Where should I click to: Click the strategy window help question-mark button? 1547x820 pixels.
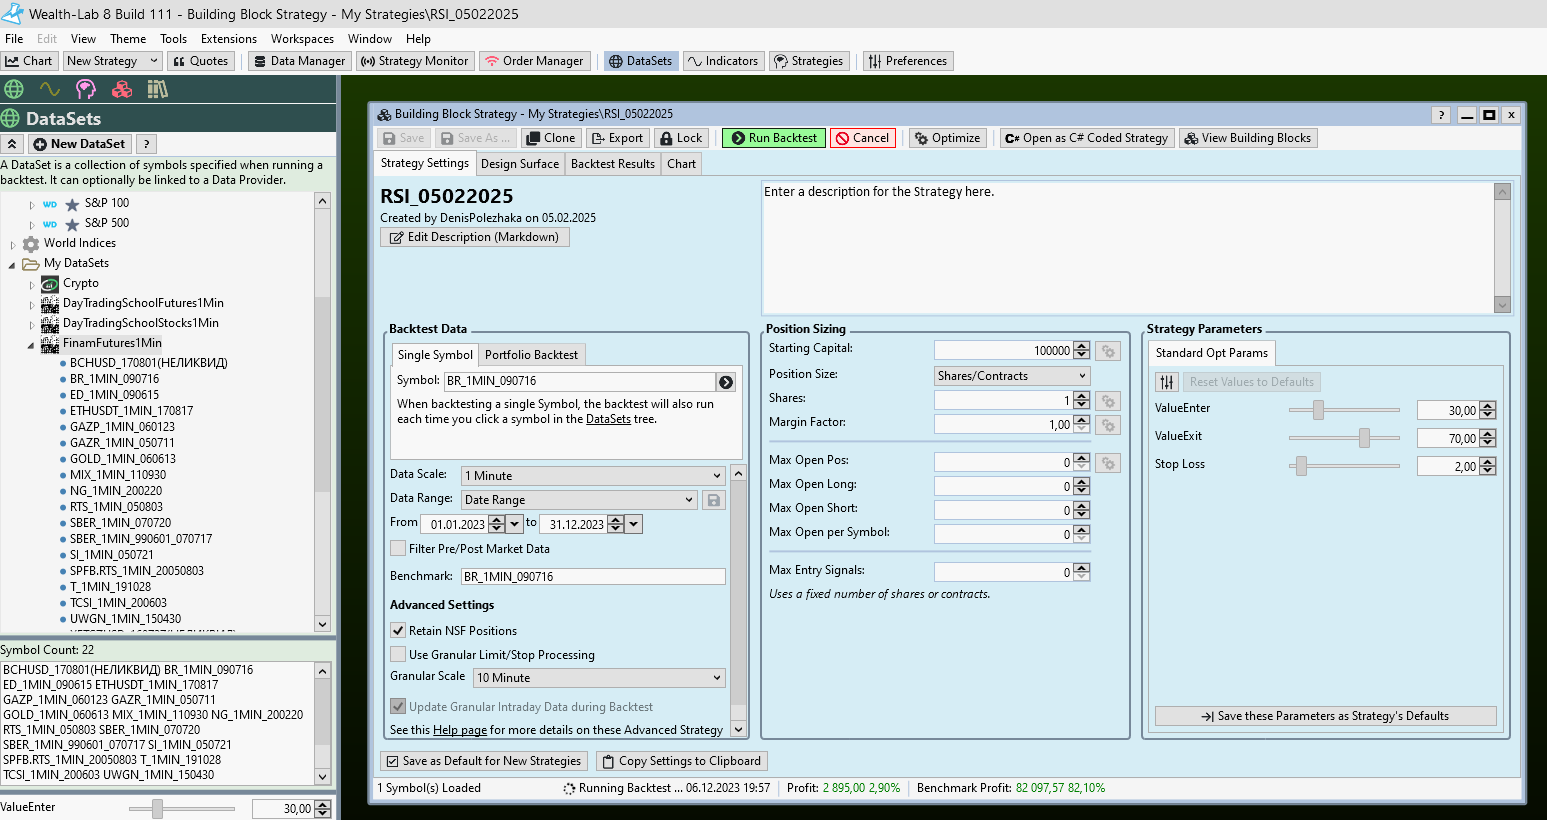pyautogui.click(x=1440, y=114)
